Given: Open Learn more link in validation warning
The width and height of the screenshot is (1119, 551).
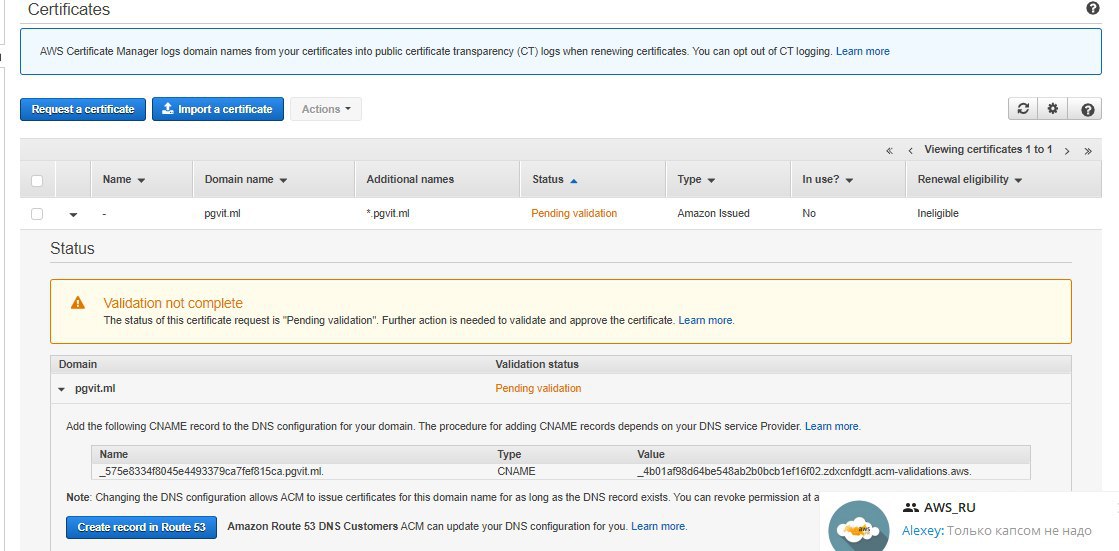Looking at the screenshot, I should [x=705, y=320].
